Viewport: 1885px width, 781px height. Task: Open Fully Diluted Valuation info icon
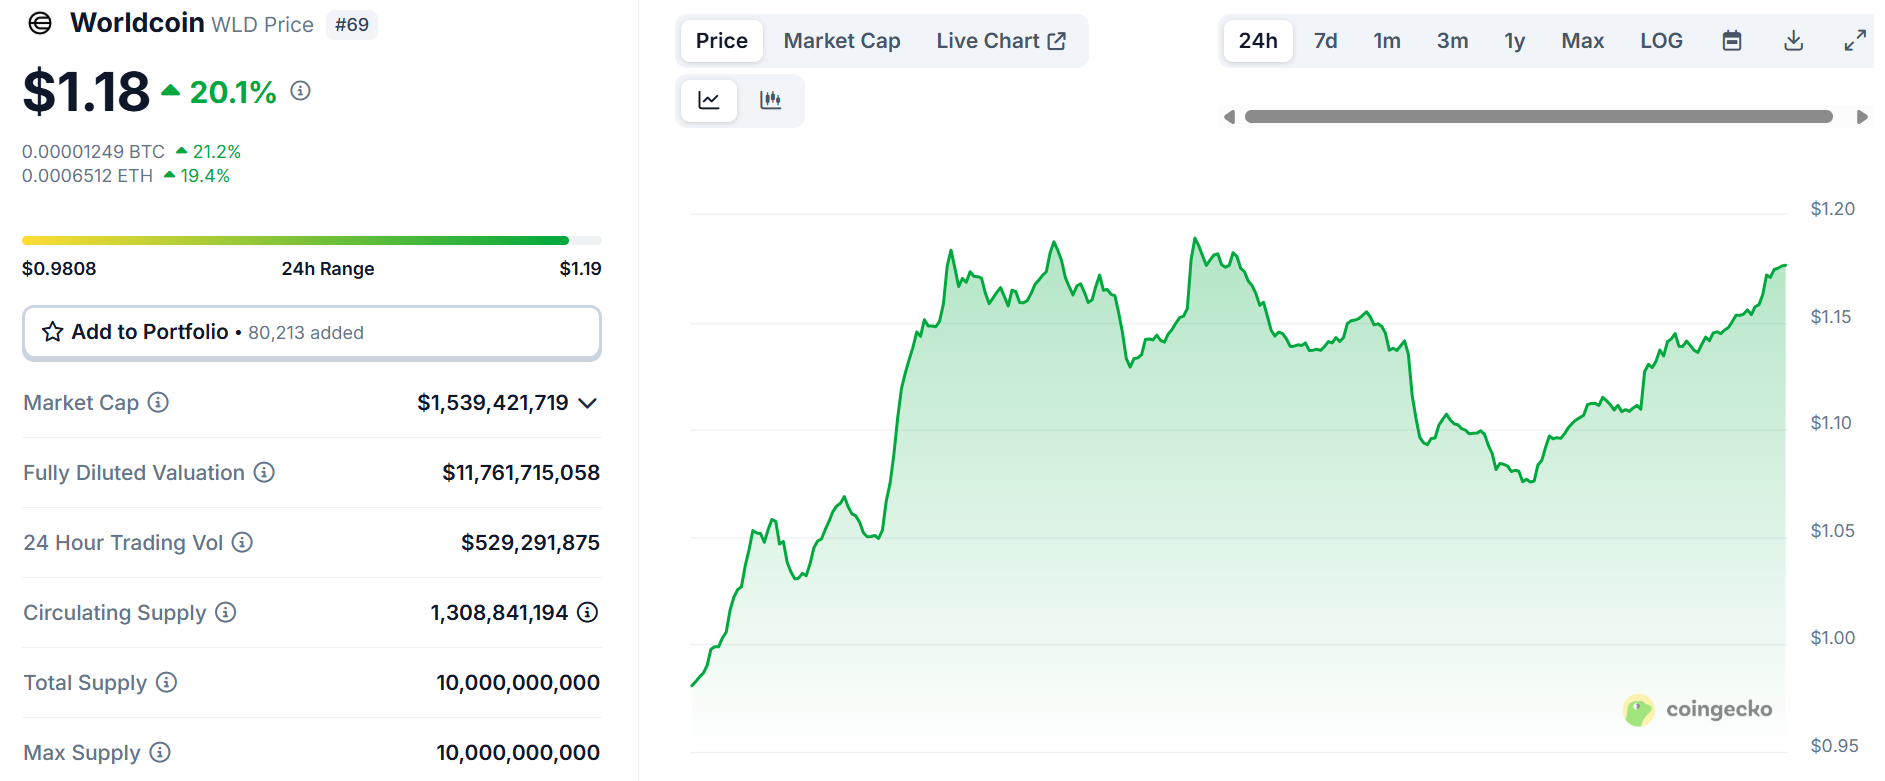(264, 472)
